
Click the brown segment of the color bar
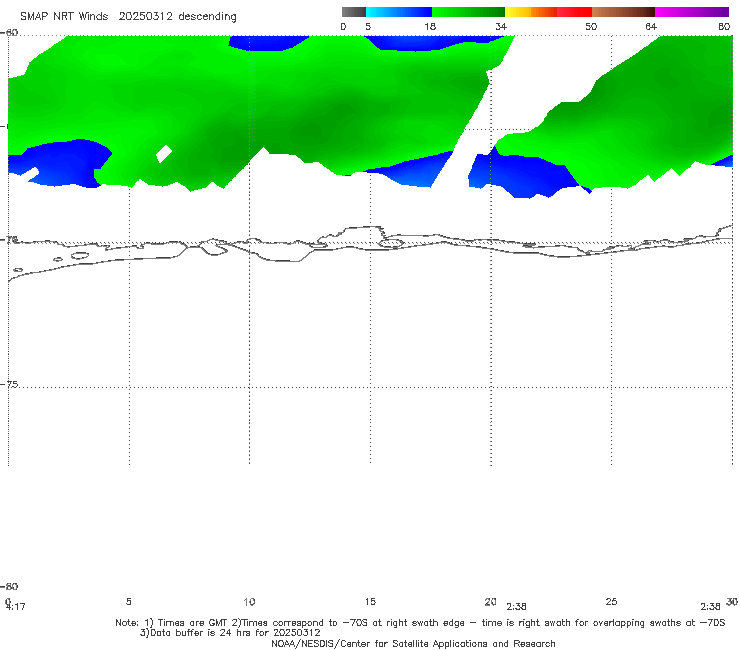pyautogui.click(x=623, y=12)
